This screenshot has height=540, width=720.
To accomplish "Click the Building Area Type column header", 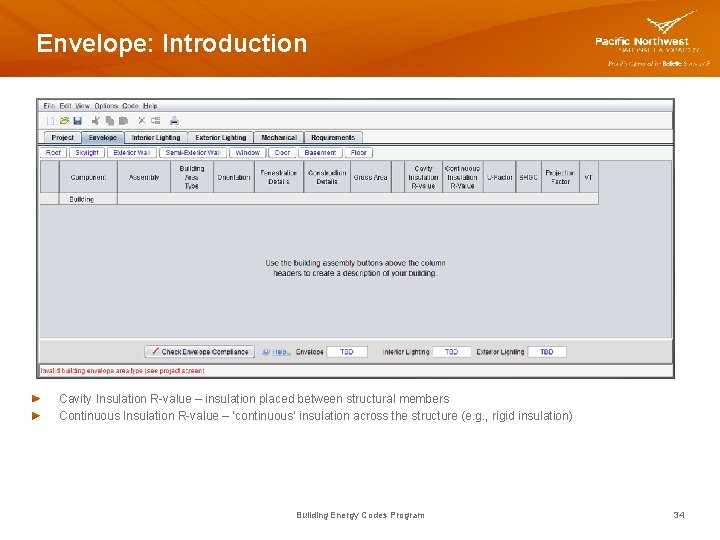I will [191, 177].
